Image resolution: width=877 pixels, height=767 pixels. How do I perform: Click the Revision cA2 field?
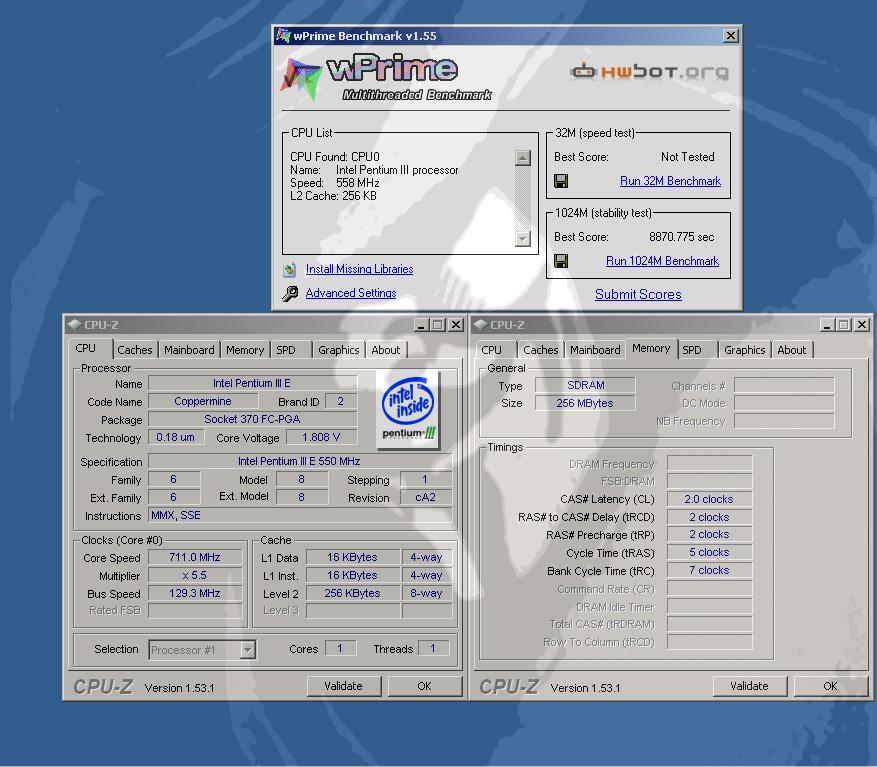(x=426, y=497)
